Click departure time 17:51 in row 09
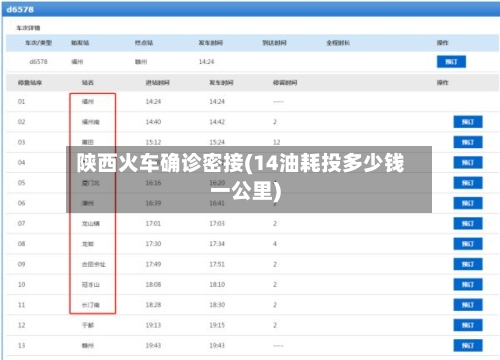This screenshot has width=500, height=360. coord(217,264)
